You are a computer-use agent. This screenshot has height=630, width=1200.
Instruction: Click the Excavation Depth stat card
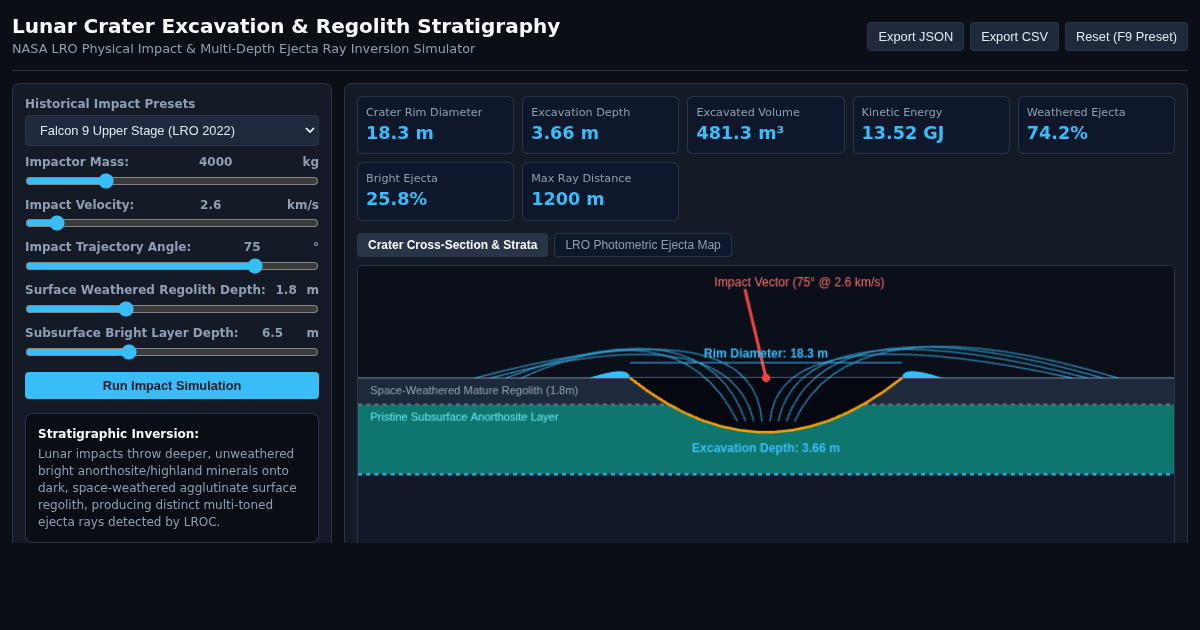600,125
